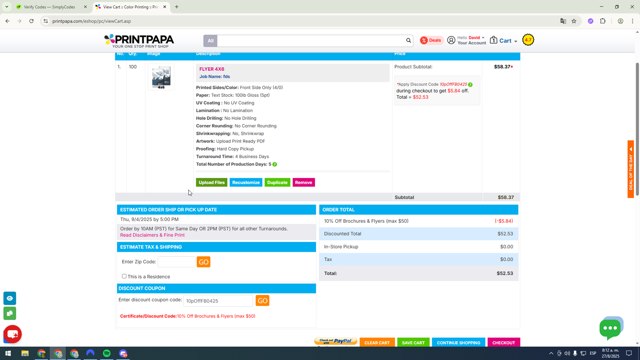Click the Upload Files button

211,182
